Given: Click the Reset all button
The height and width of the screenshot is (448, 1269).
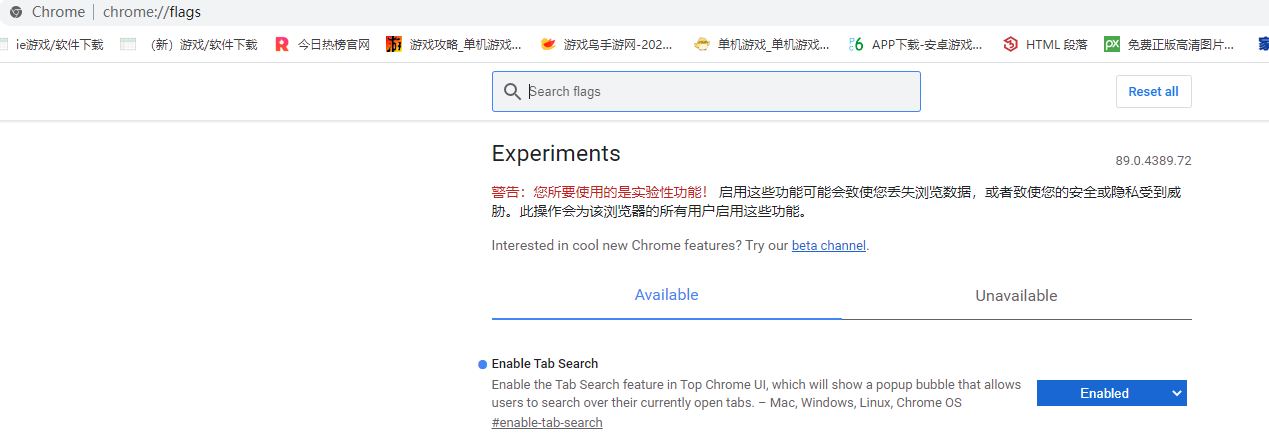Looking at the screenshot, I should (x=1153, y=91).
